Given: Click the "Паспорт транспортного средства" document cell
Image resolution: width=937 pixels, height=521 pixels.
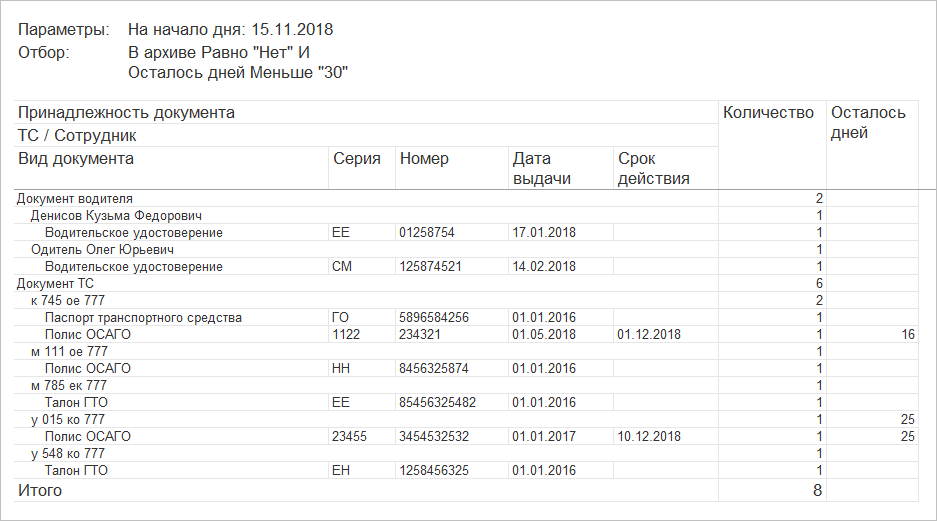Looking at the screenshot, I should (x=143, y=318).
